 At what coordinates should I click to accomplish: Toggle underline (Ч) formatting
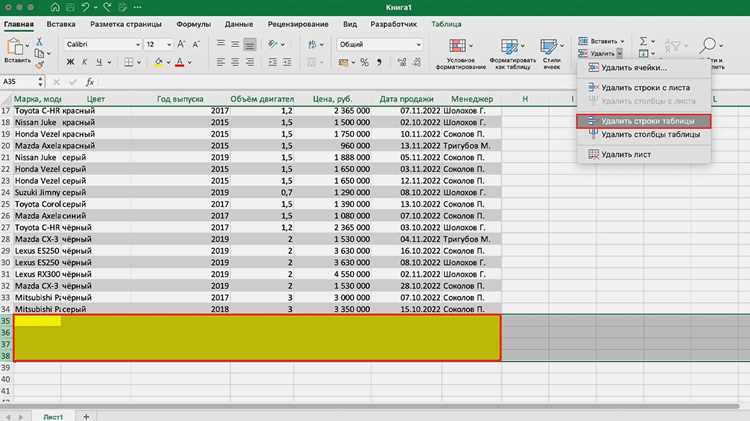99,62
